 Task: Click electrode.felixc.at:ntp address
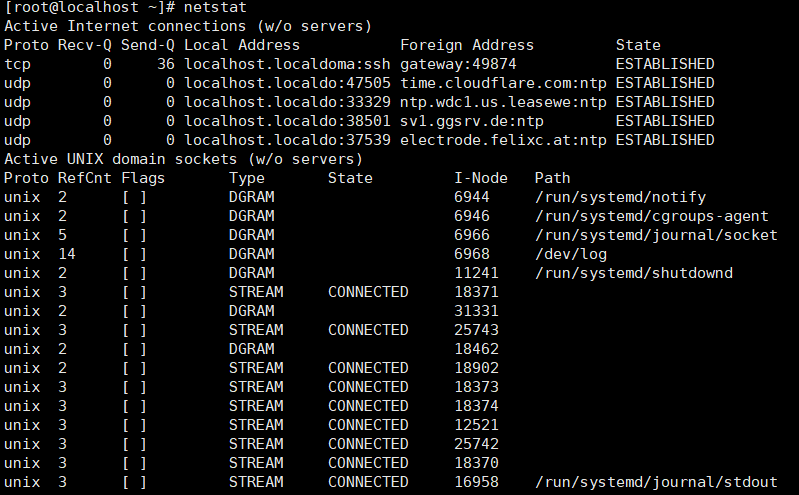click(x=503, y=140)
